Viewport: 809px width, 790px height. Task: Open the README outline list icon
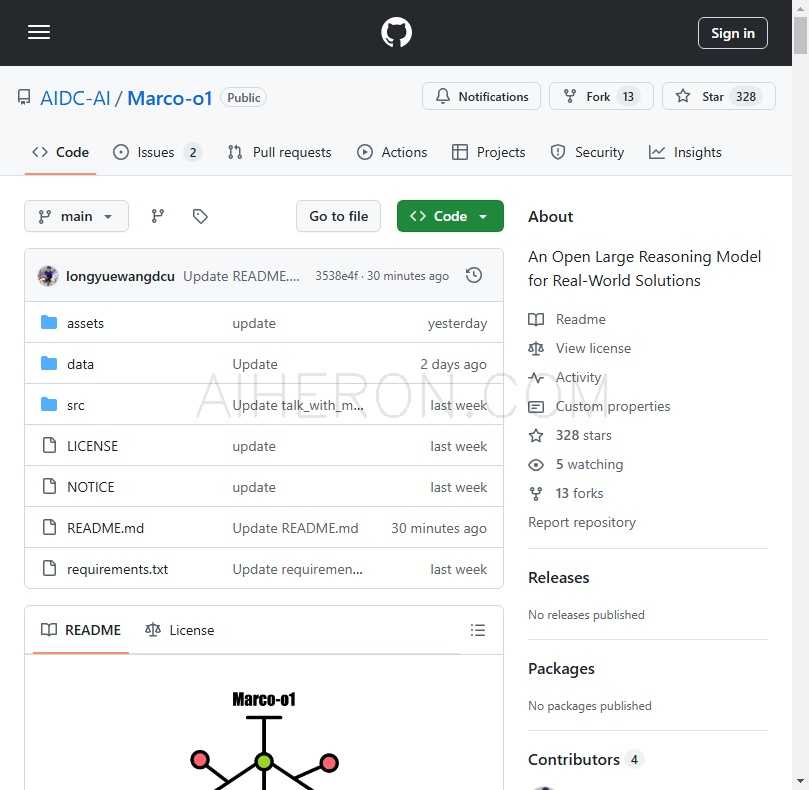coord(478,630)
